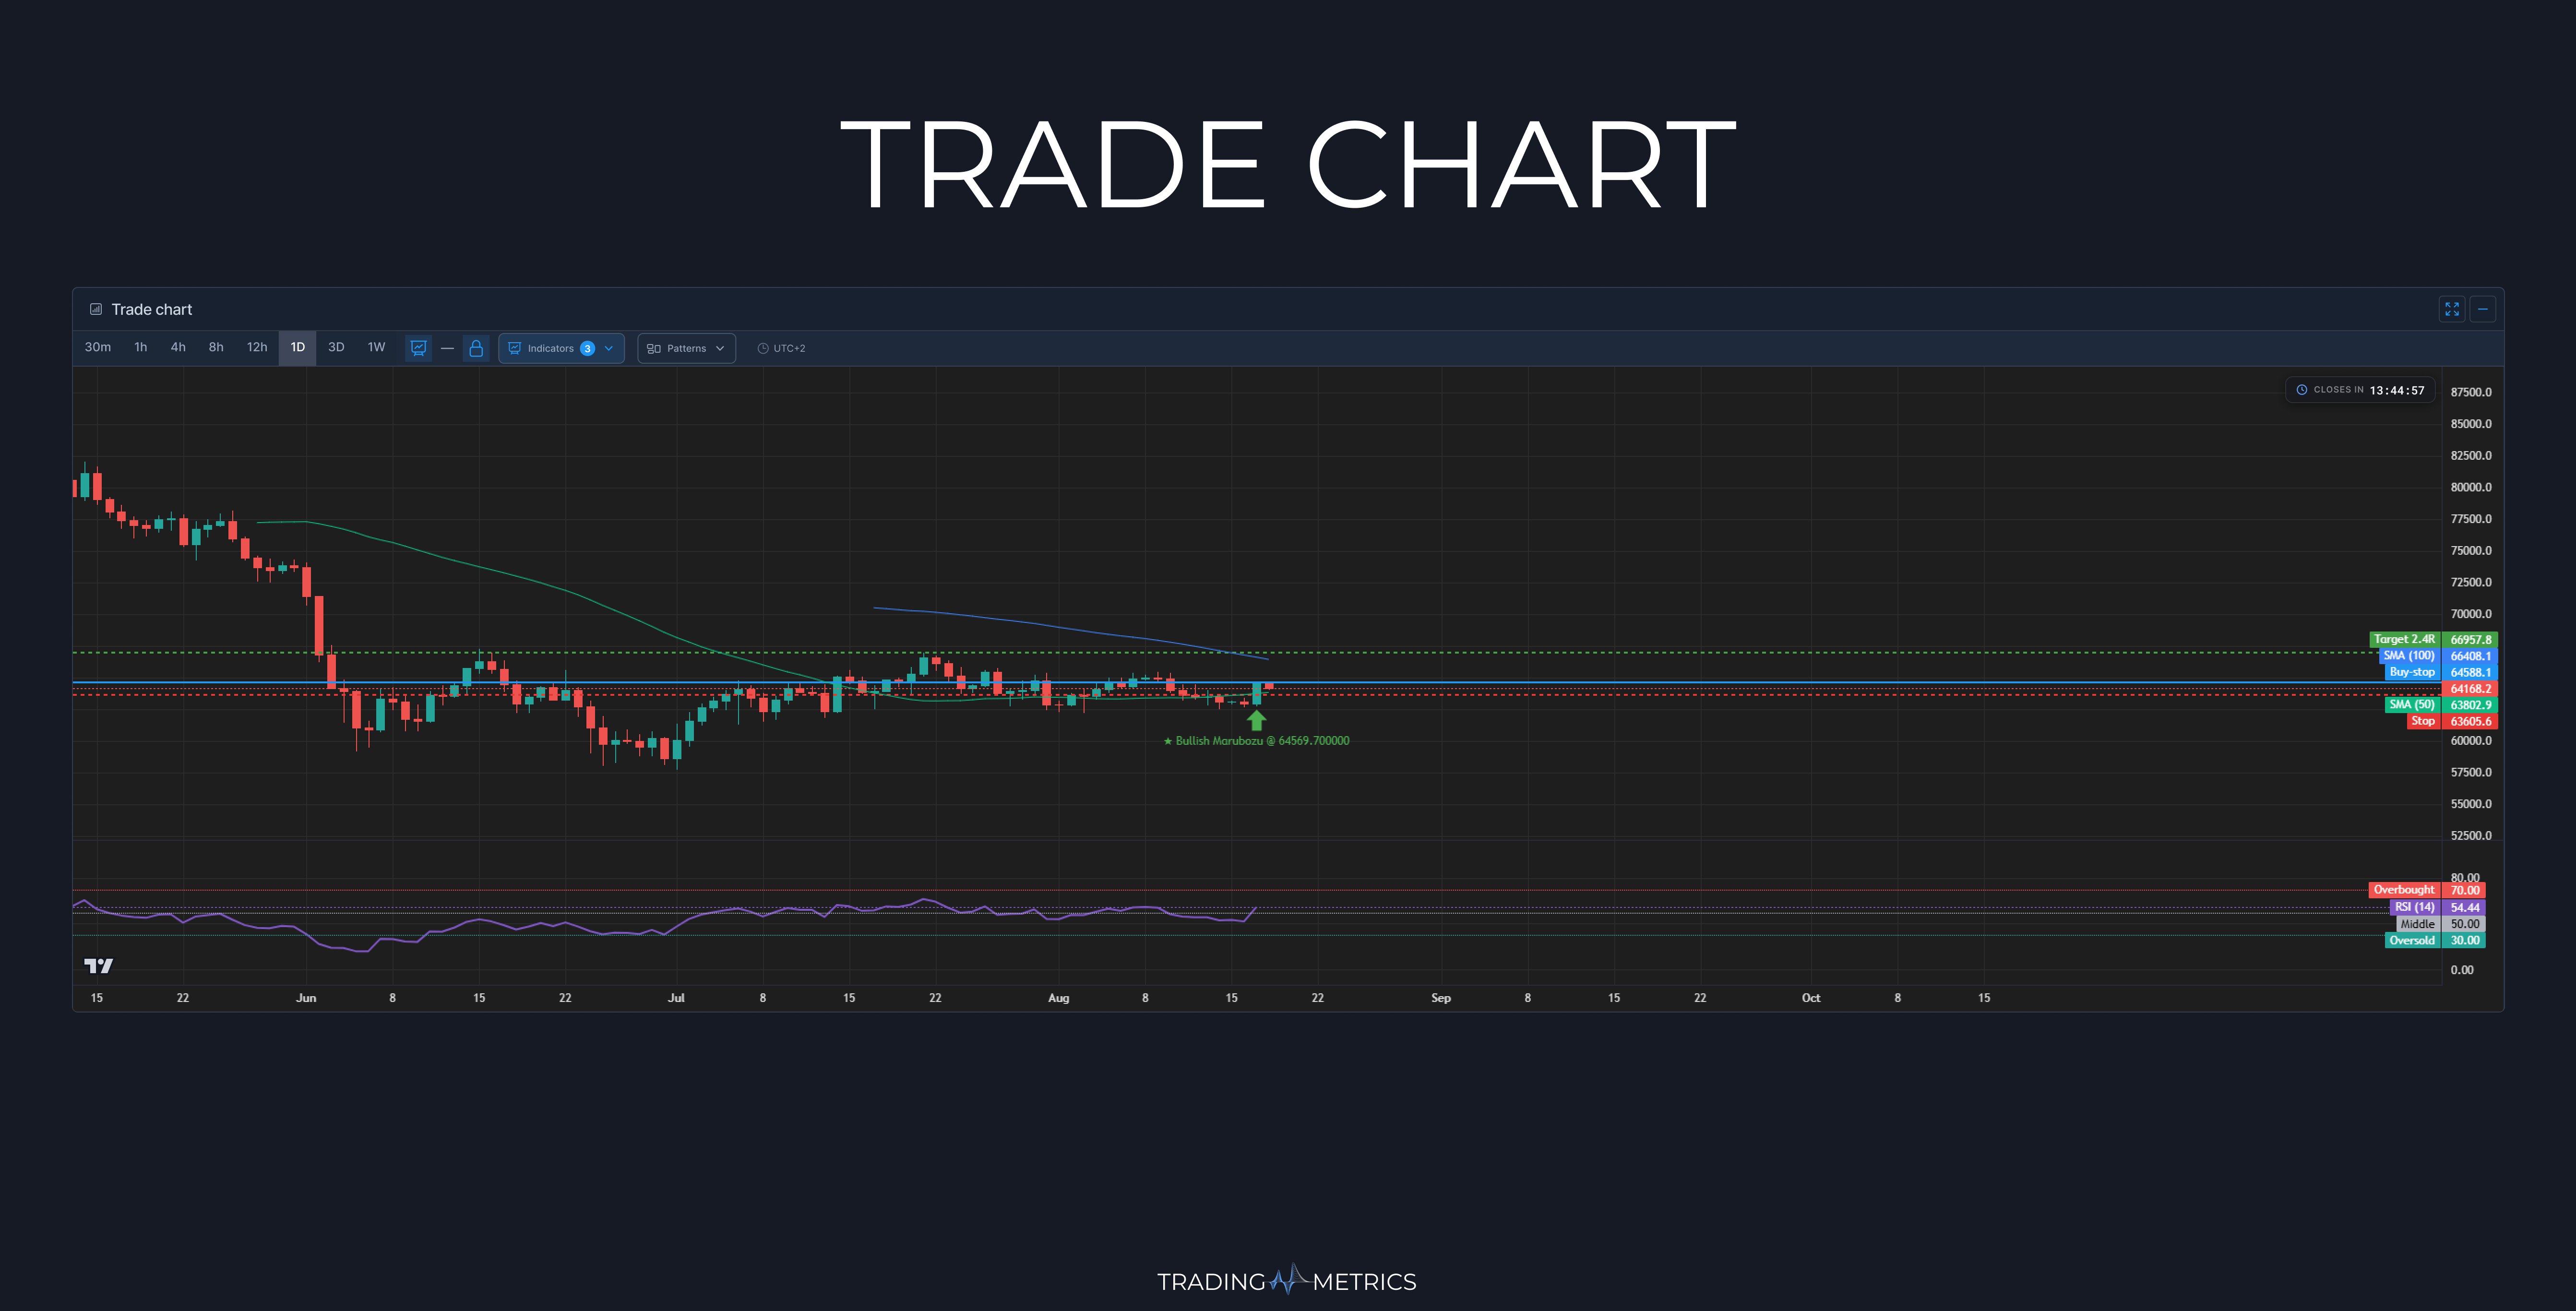Toggle the chart lock icon
This screenshot has height=1311, width=2576.
(x=476, y=348)
